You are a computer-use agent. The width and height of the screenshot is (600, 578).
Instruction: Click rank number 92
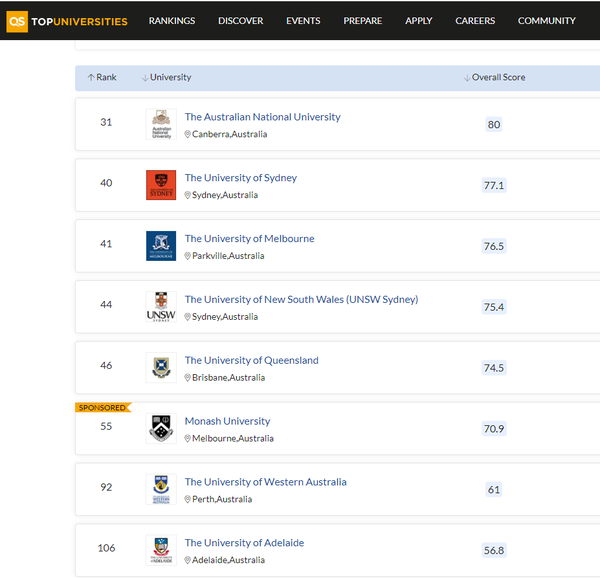pos(106,487)
